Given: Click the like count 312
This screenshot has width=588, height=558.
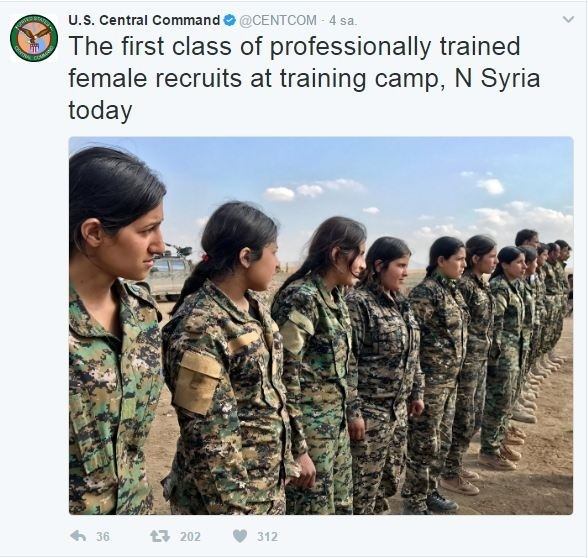Looking at the screenshot, I should coord(267,537).
